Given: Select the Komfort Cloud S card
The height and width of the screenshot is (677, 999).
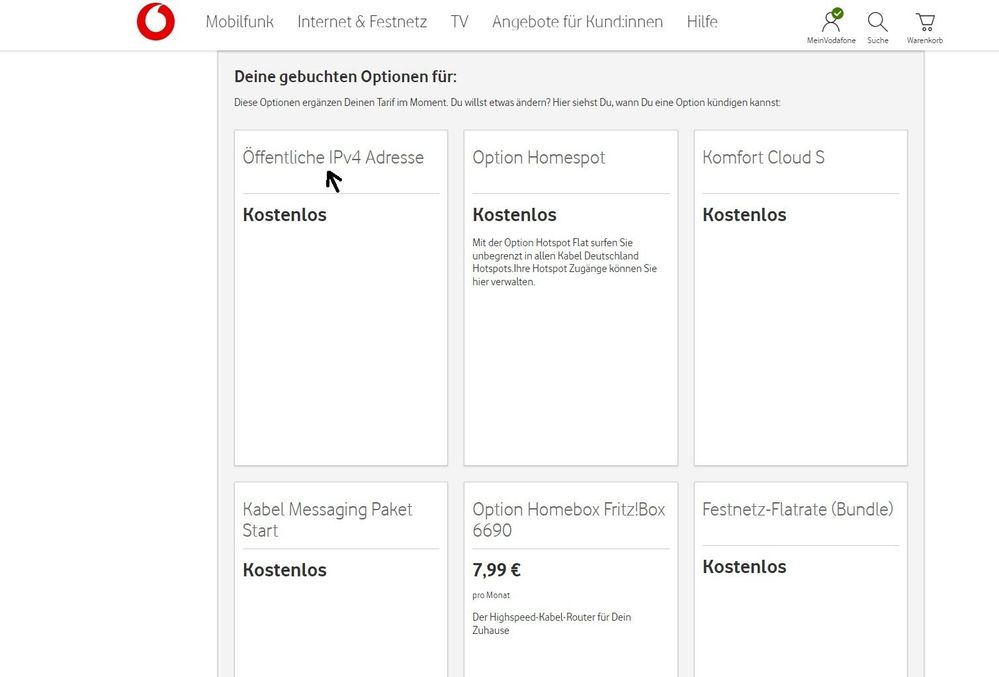Looking at the screenshot, I should pyautogui.click(x=800, y=295).
